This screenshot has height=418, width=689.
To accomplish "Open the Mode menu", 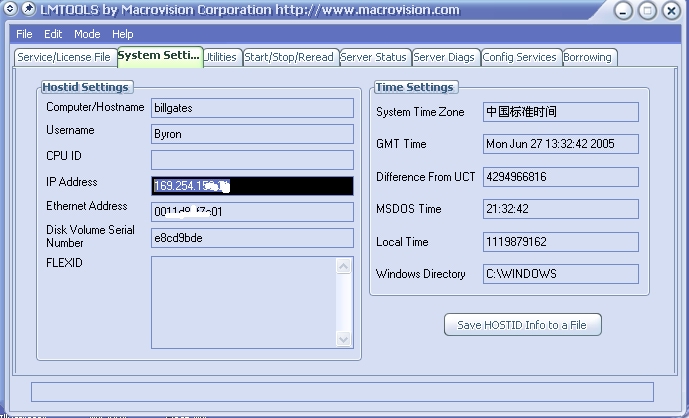I will click(x=87, y=34).
